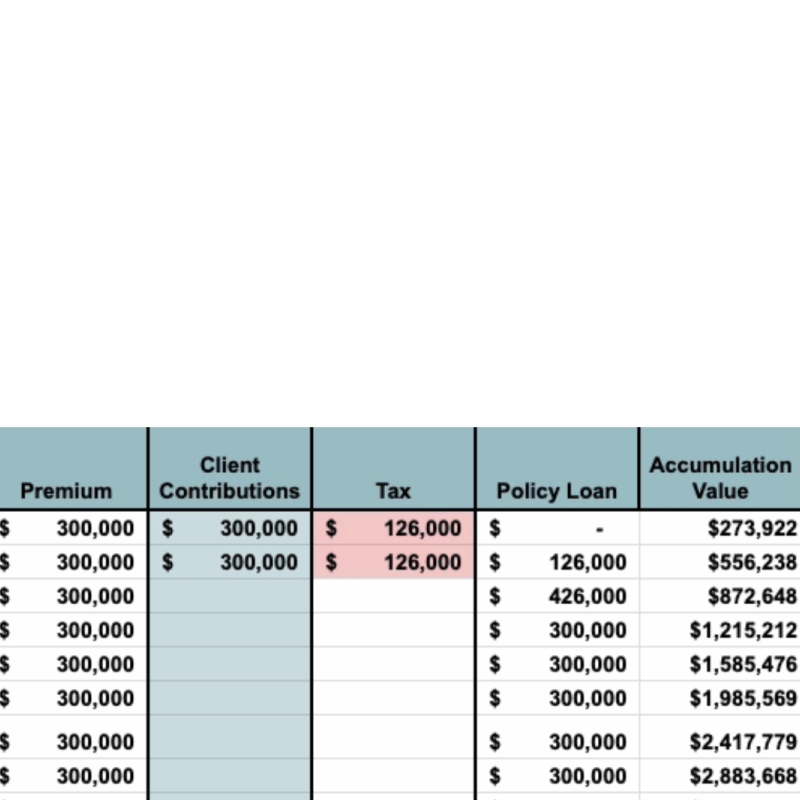Select the Premium cell in the $273,922 row
The height and width of the screenshot is (800, 800).
pyautogui.click(x=73, y=528)
